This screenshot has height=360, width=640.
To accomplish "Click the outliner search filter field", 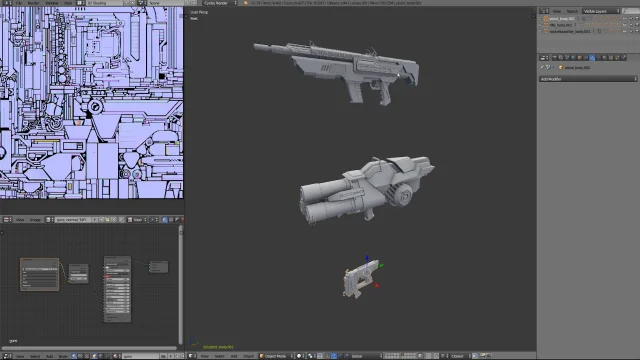I will [631, 11].
